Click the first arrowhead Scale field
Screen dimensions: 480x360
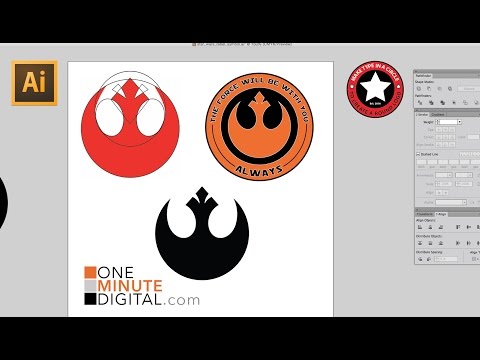click(444, 184)
